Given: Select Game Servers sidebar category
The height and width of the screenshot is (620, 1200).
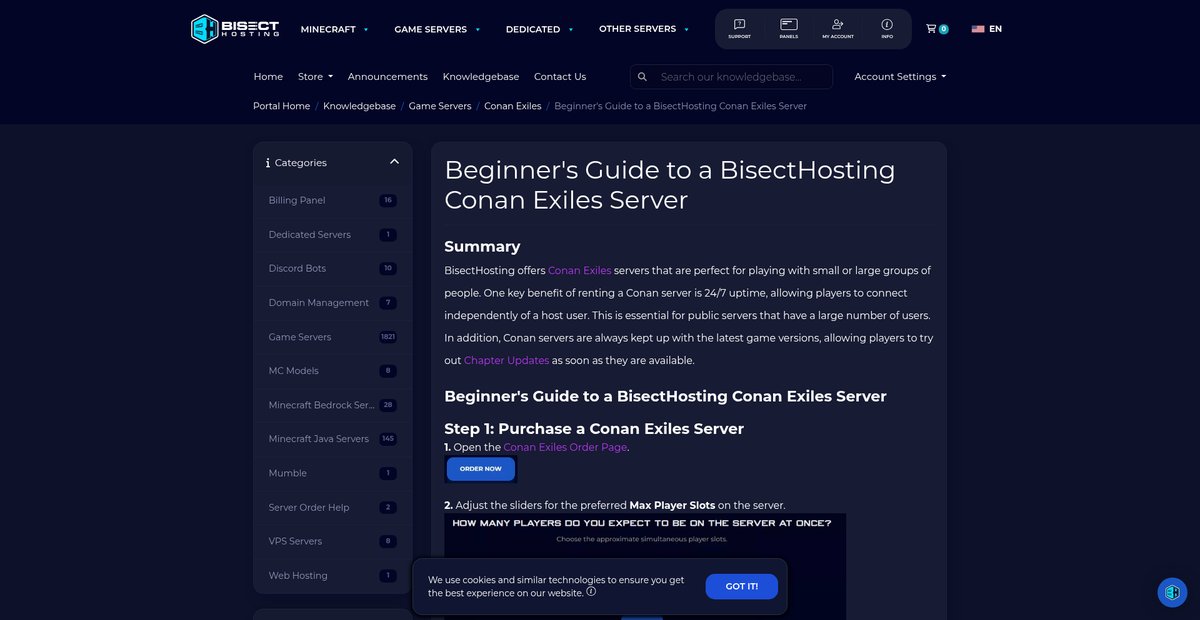Looking at the screenshot, I should (x=332, y=337).
